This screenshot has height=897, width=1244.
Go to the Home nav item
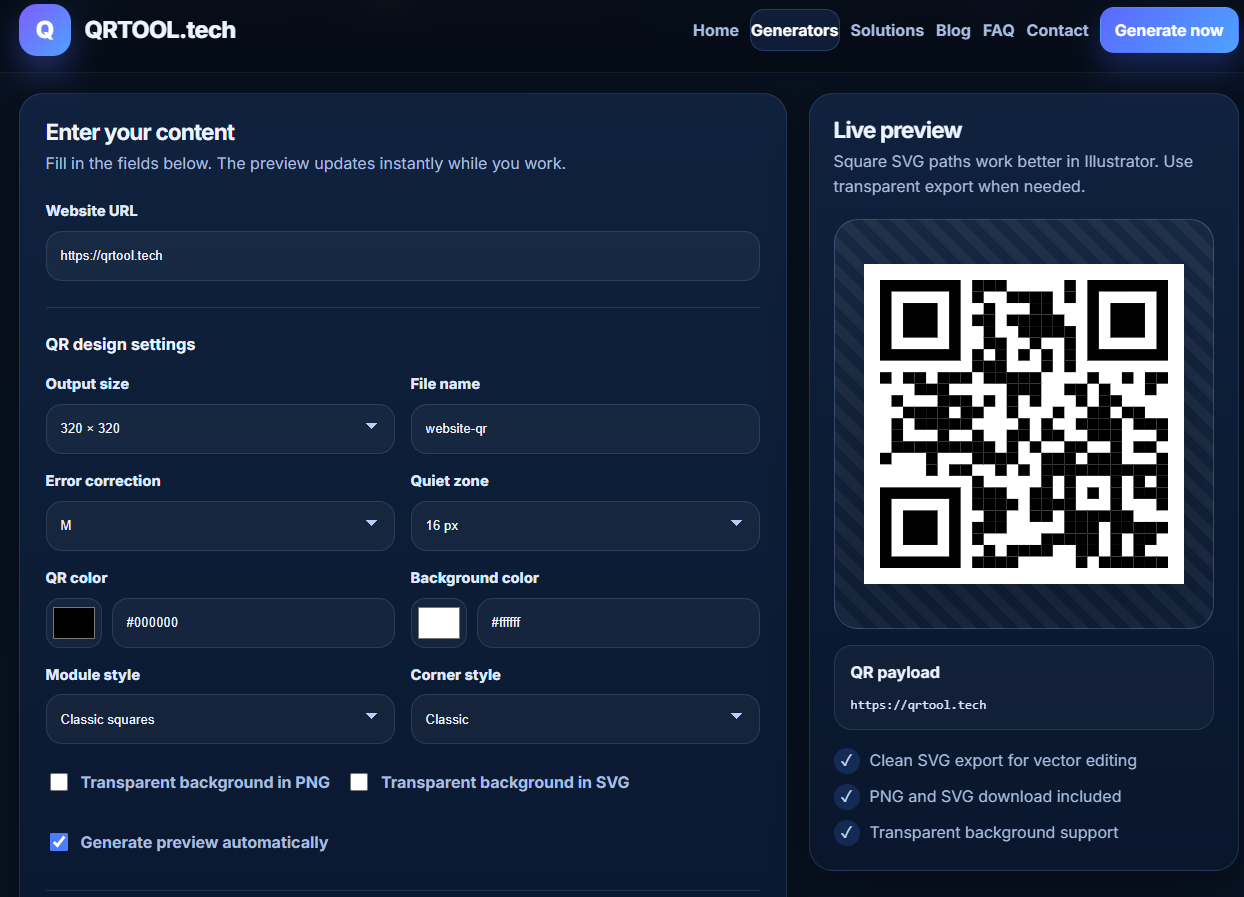(716, 30)
